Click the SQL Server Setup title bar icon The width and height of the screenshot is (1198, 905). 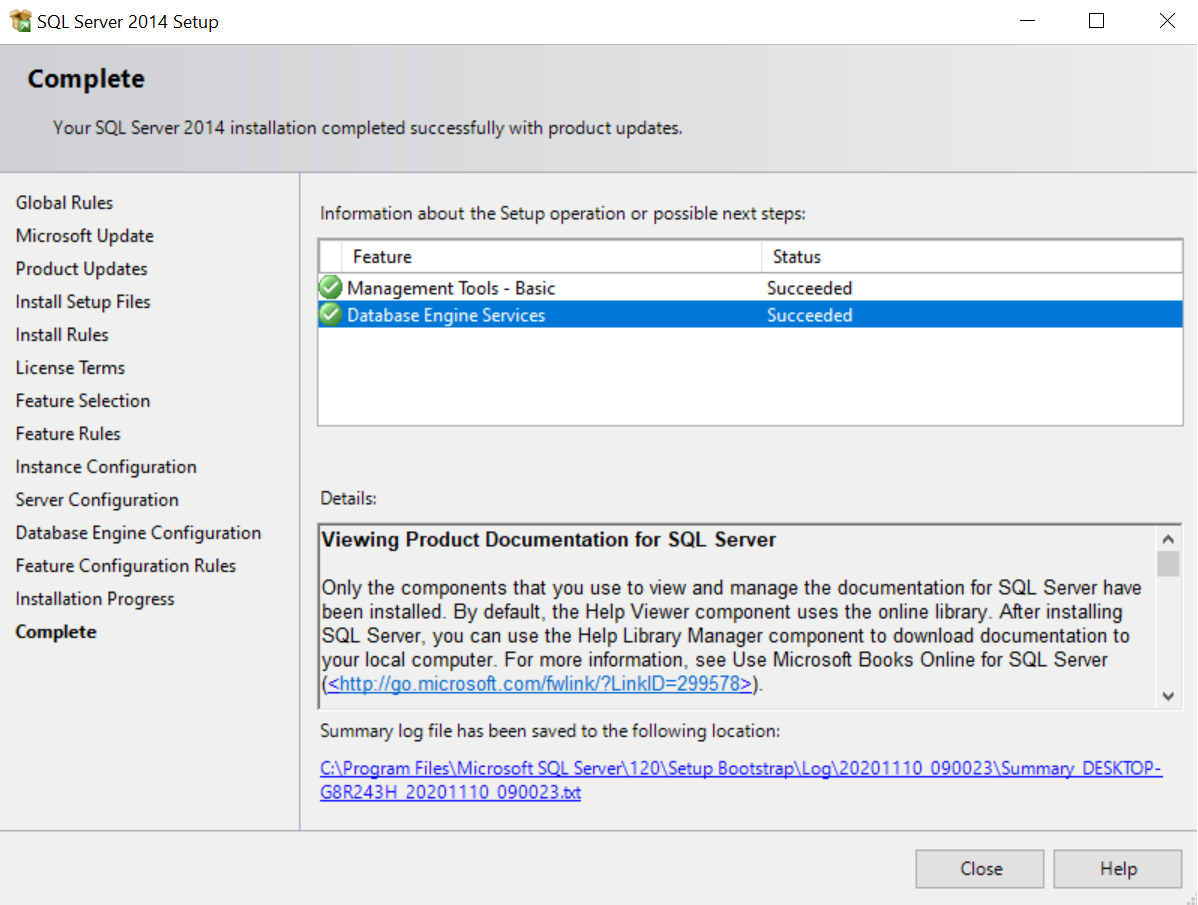click(21, 21)
